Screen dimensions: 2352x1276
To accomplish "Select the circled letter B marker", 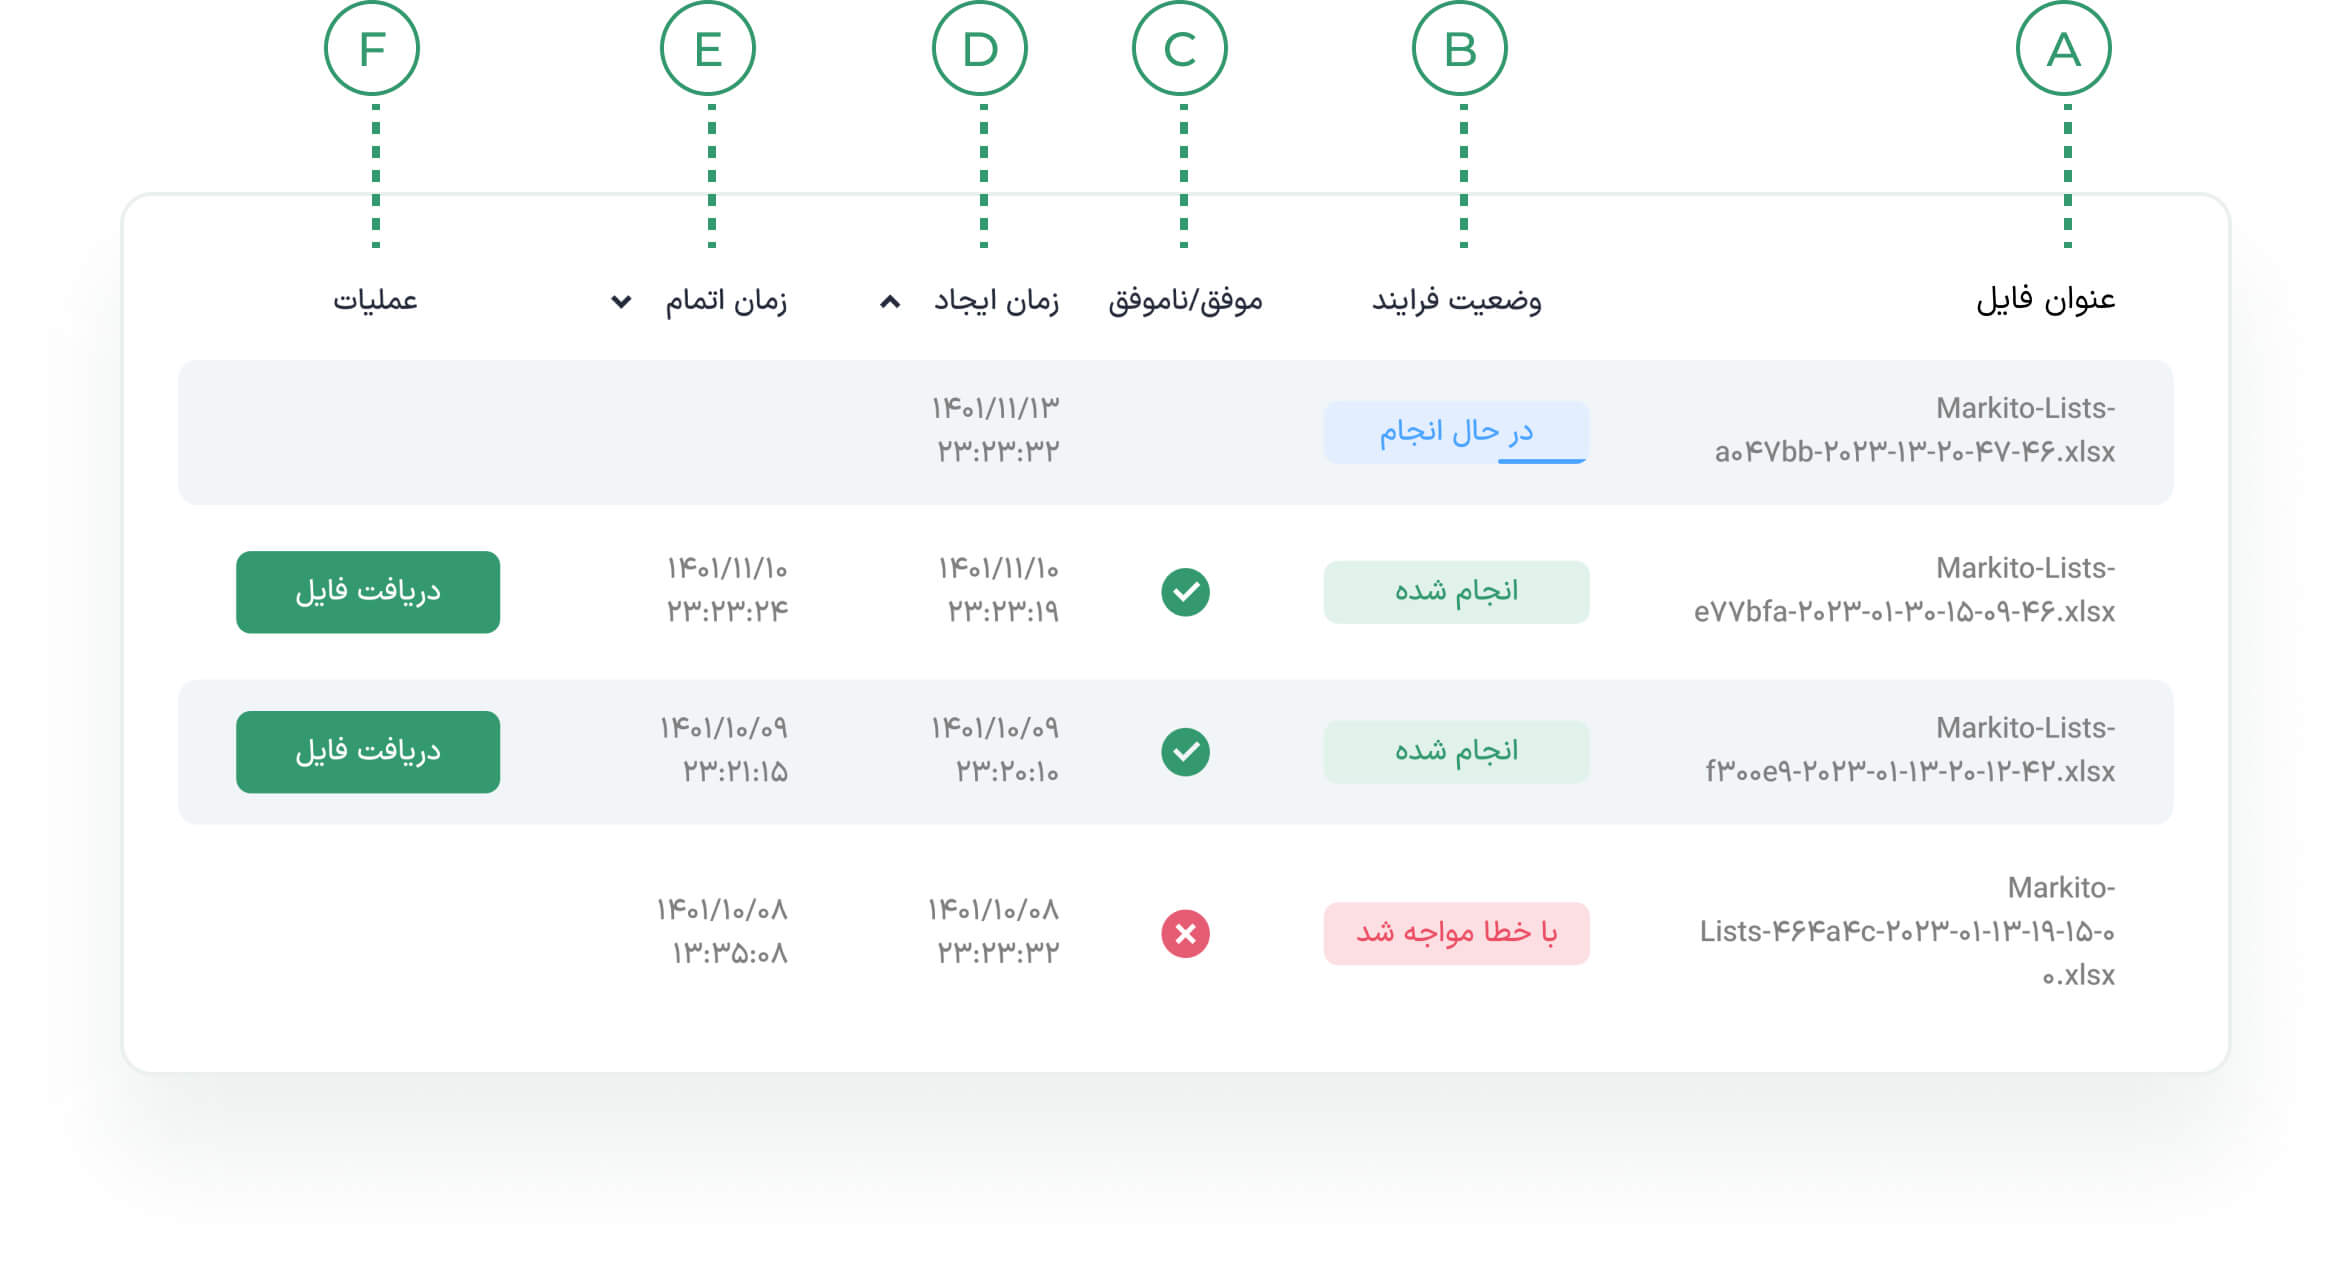I will [1459, 49].
